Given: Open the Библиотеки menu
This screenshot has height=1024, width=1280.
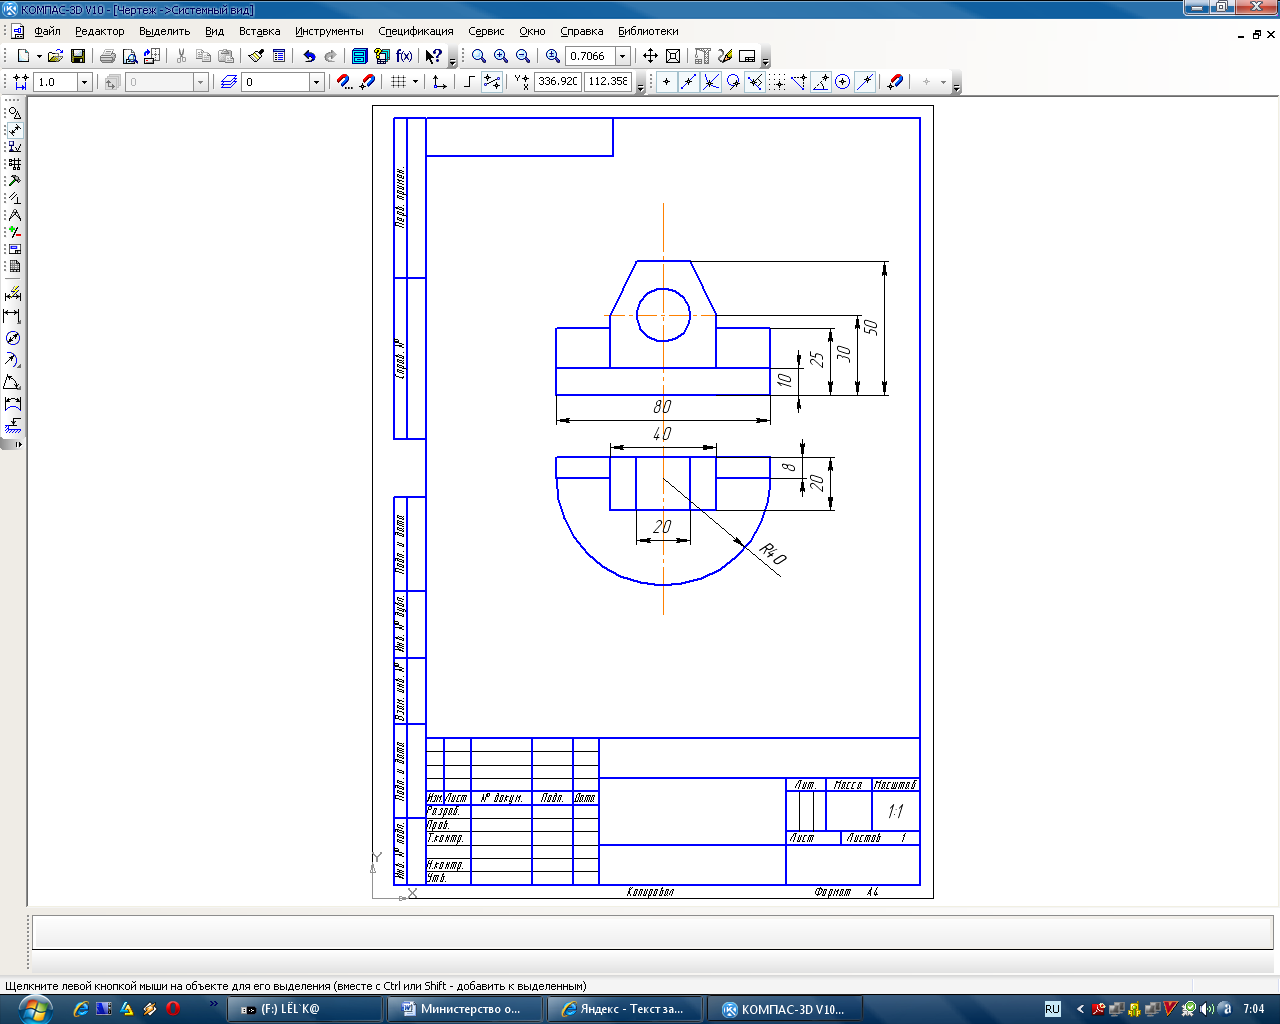Looking at the screenshot, I should [648, 31].
